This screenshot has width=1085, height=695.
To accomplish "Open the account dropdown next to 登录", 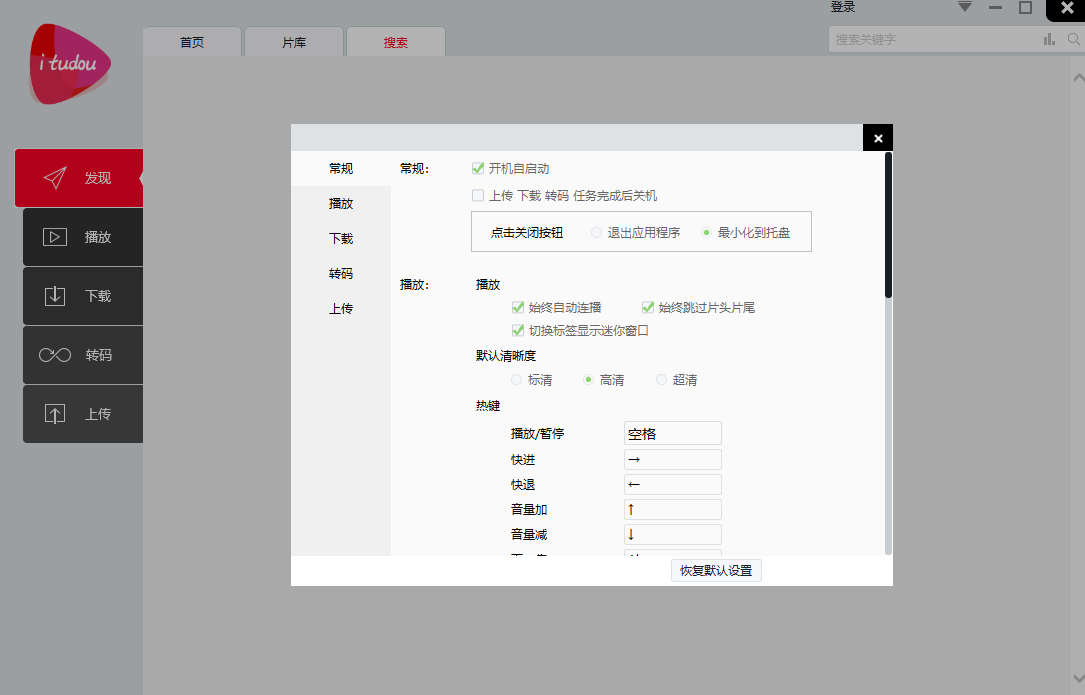I will [x=964, y=7].
